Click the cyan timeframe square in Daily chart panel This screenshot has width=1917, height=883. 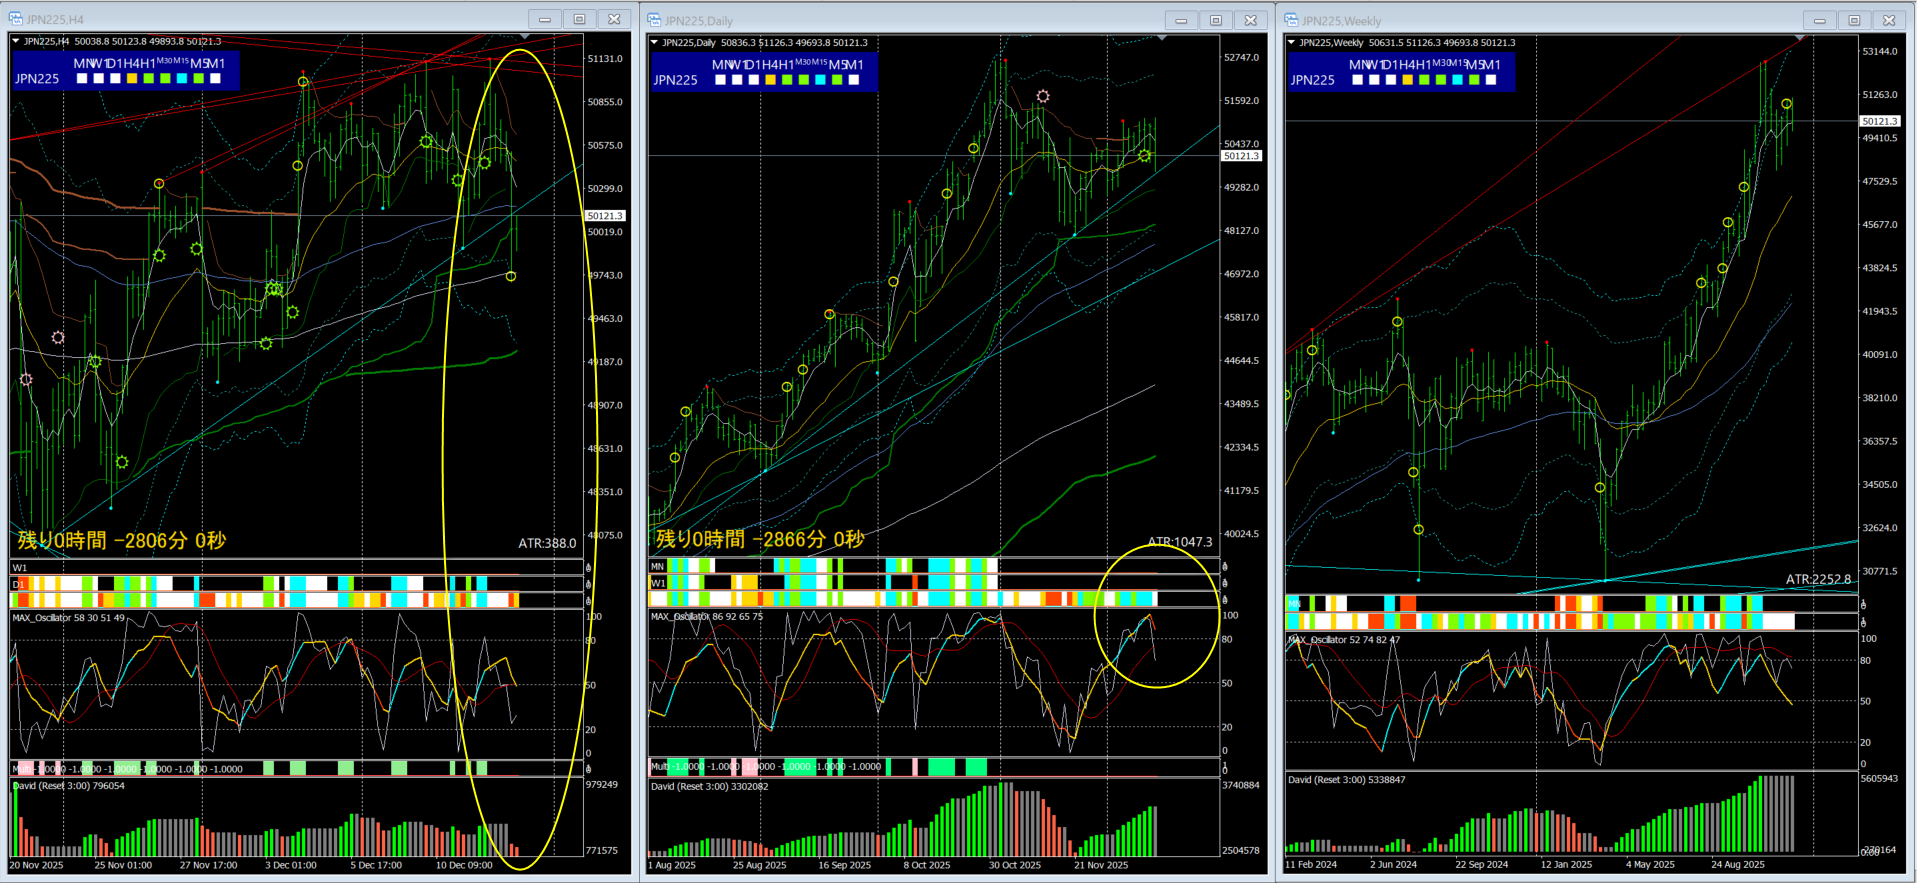pos(820,80)
